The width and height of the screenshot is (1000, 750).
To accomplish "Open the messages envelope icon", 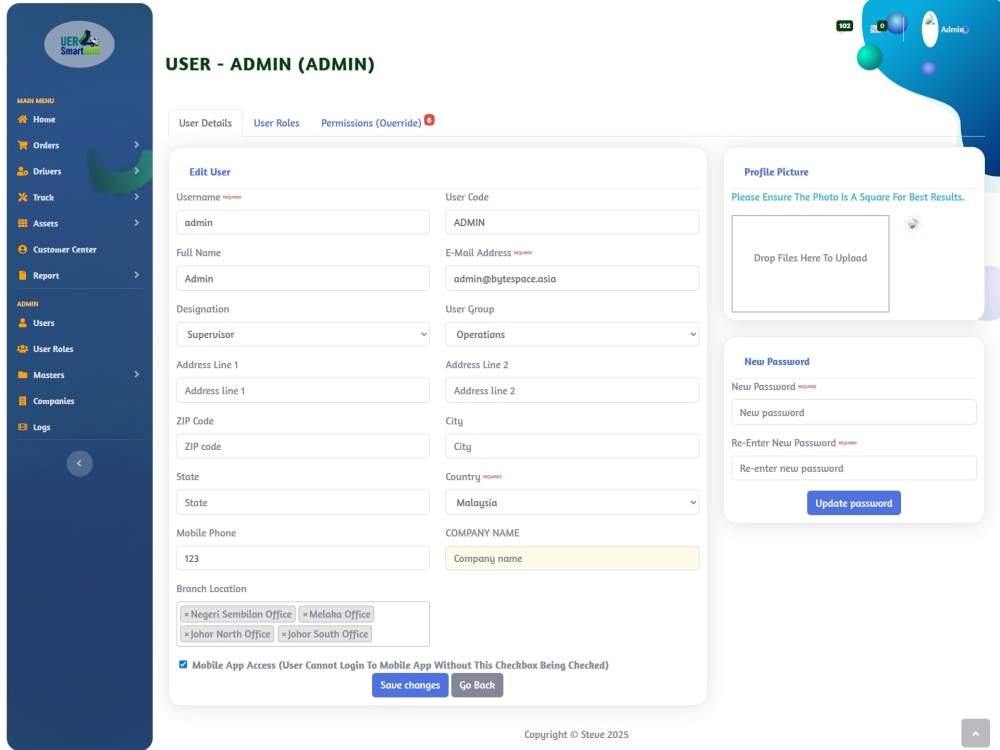I will (x=875, y=28).
